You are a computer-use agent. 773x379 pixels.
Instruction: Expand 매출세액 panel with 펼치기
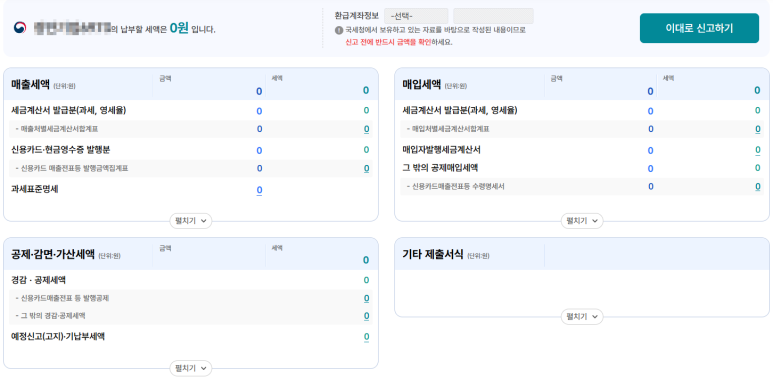(x=191, y=221)
